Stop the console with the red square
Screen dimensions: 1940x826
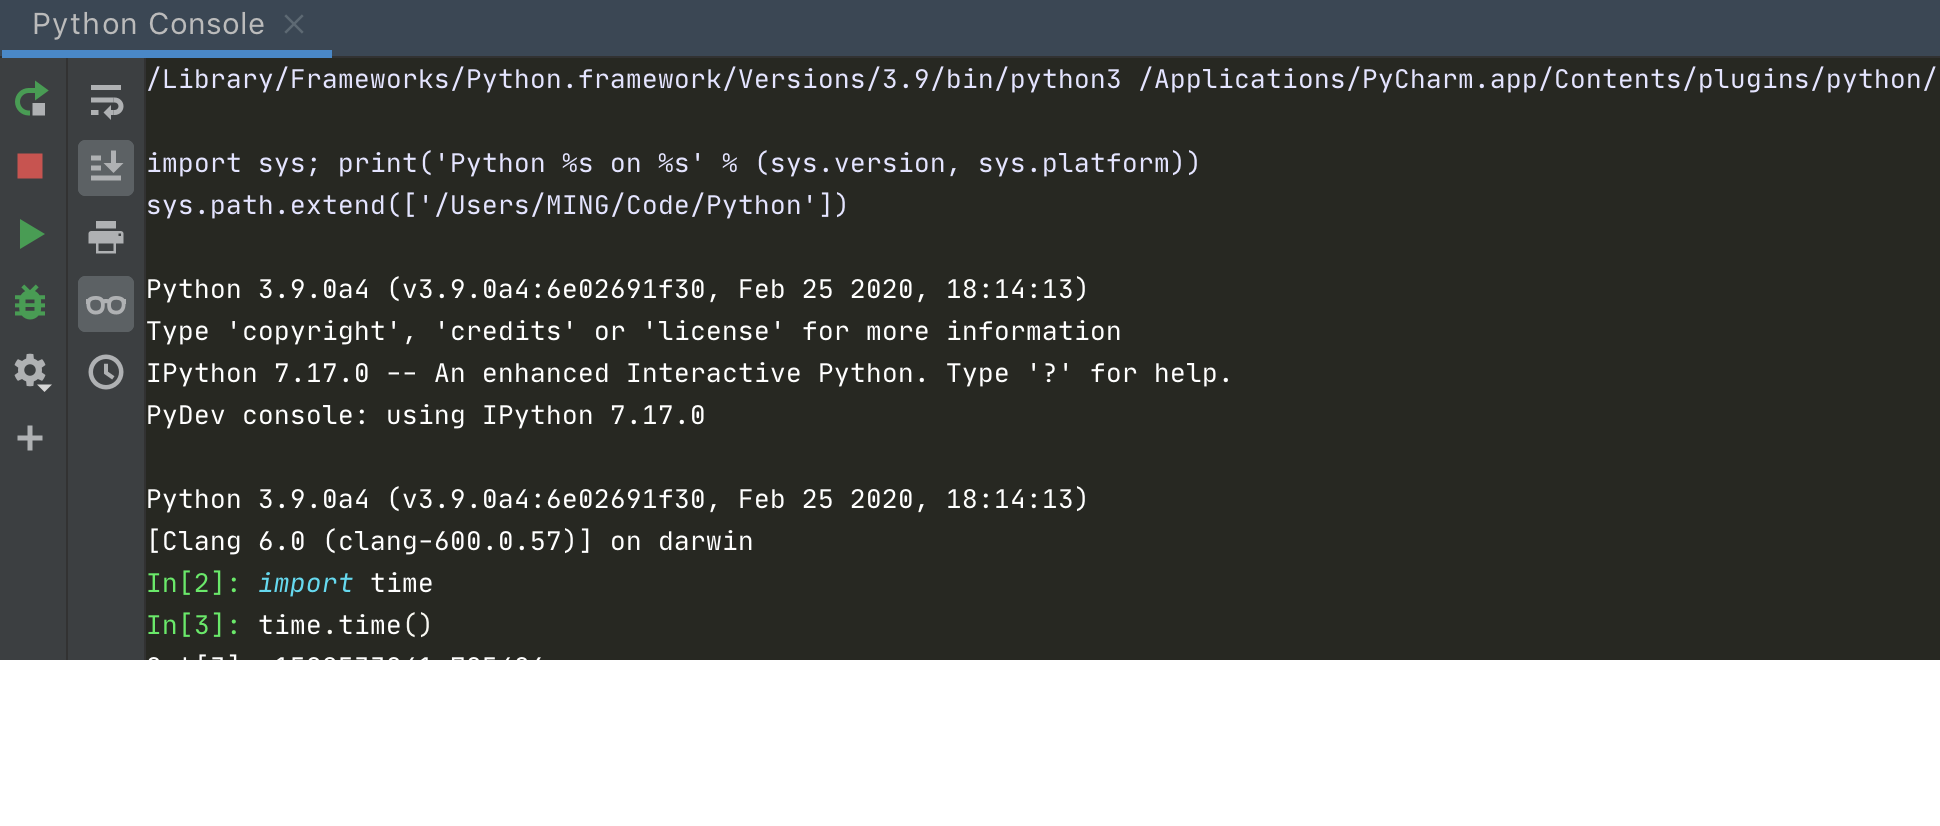click(30, 166)
